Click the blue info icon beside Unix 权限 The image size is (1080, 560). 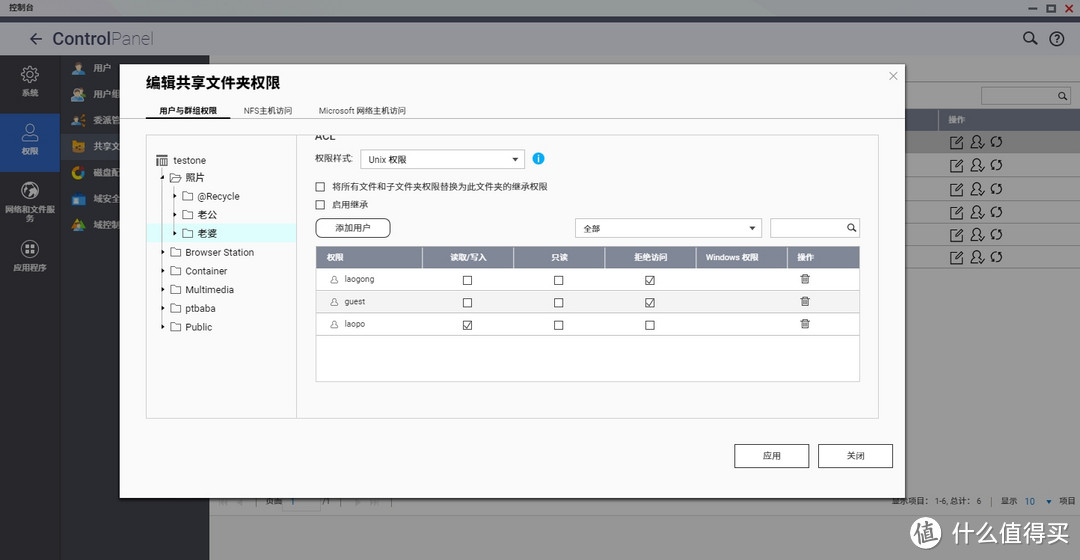[x=538, y=159]
